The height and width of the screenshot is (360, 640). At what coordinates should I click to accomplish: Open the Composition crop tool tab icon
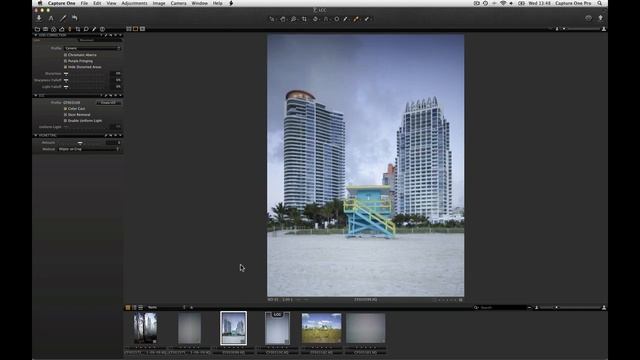[78, 29]
